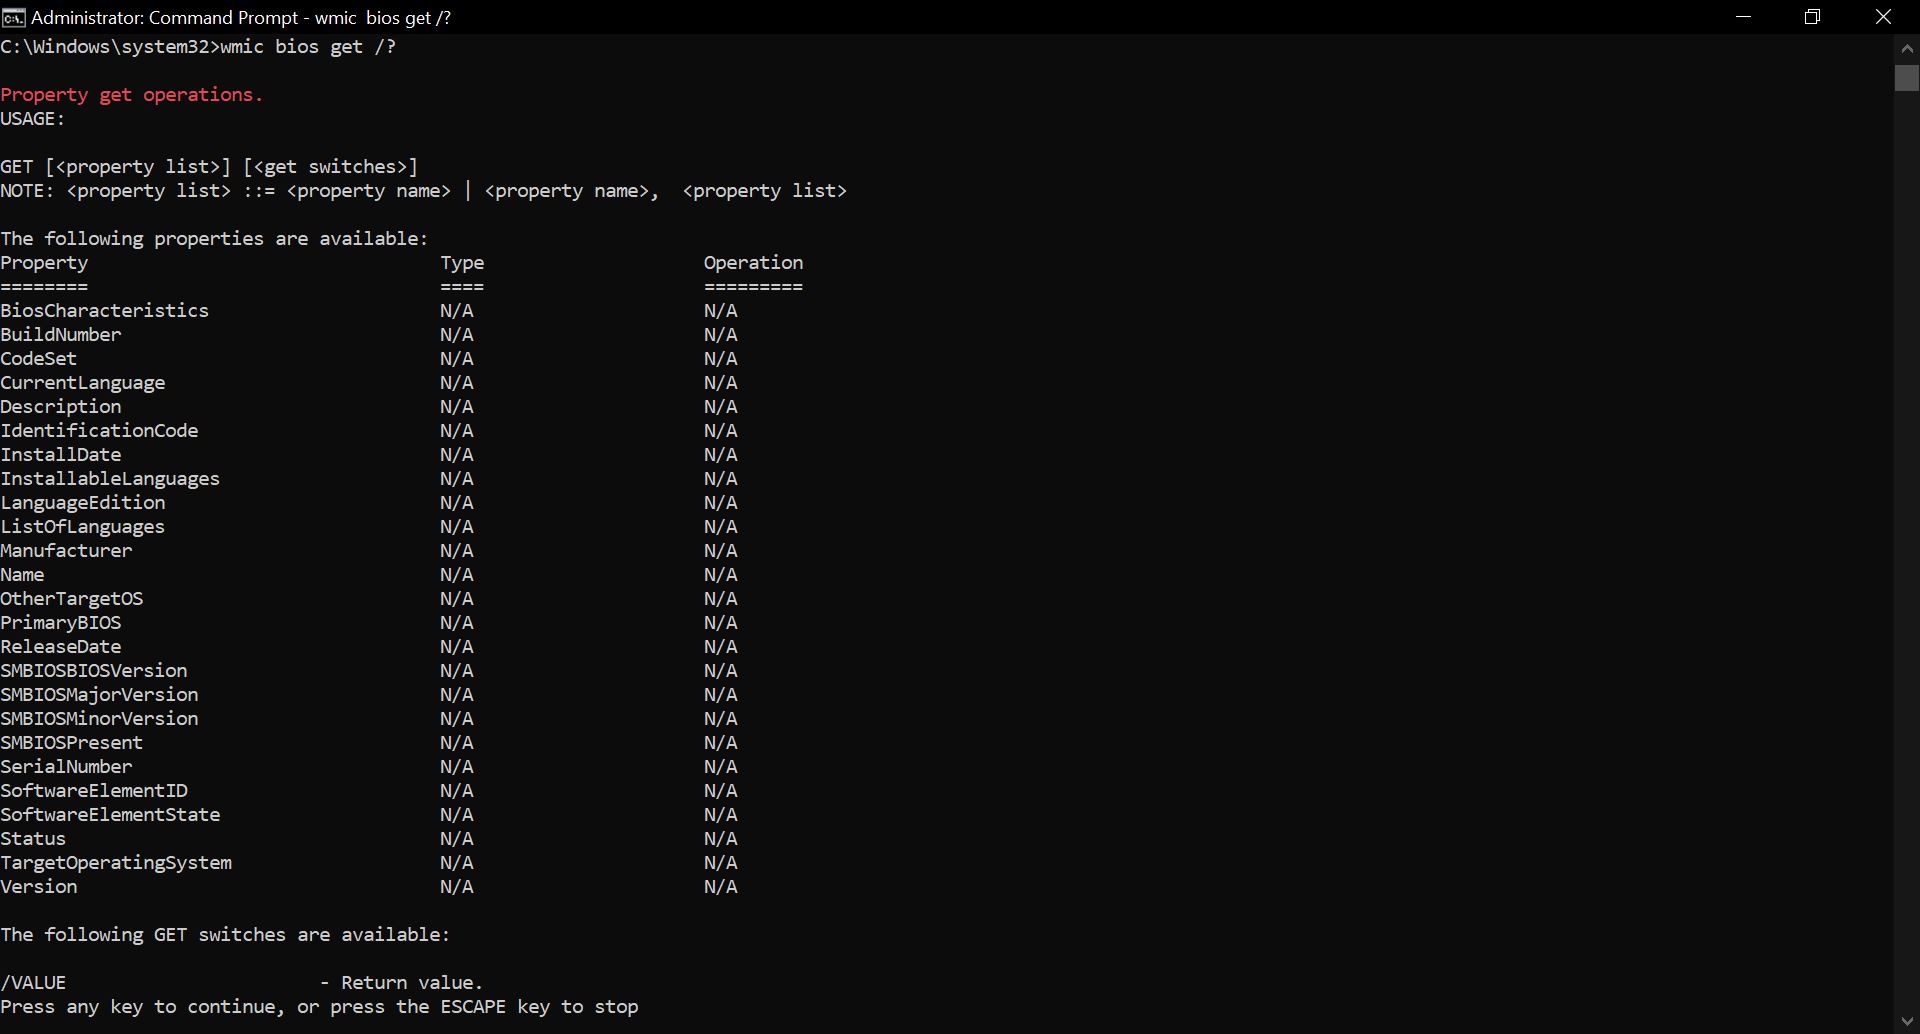Click the 'IdentificationCode' property name

(x=99, y=431)
